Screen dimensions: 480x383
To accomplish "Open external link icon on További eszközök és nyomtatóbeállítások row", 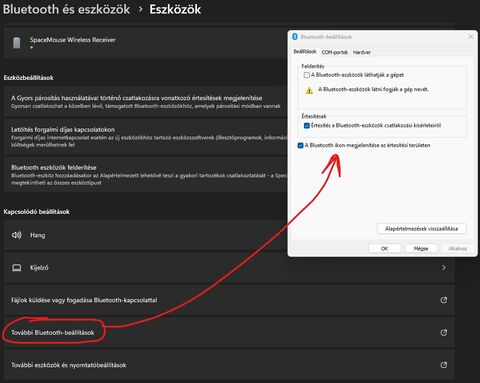I will pyautogui.click(x=444, y=365).
